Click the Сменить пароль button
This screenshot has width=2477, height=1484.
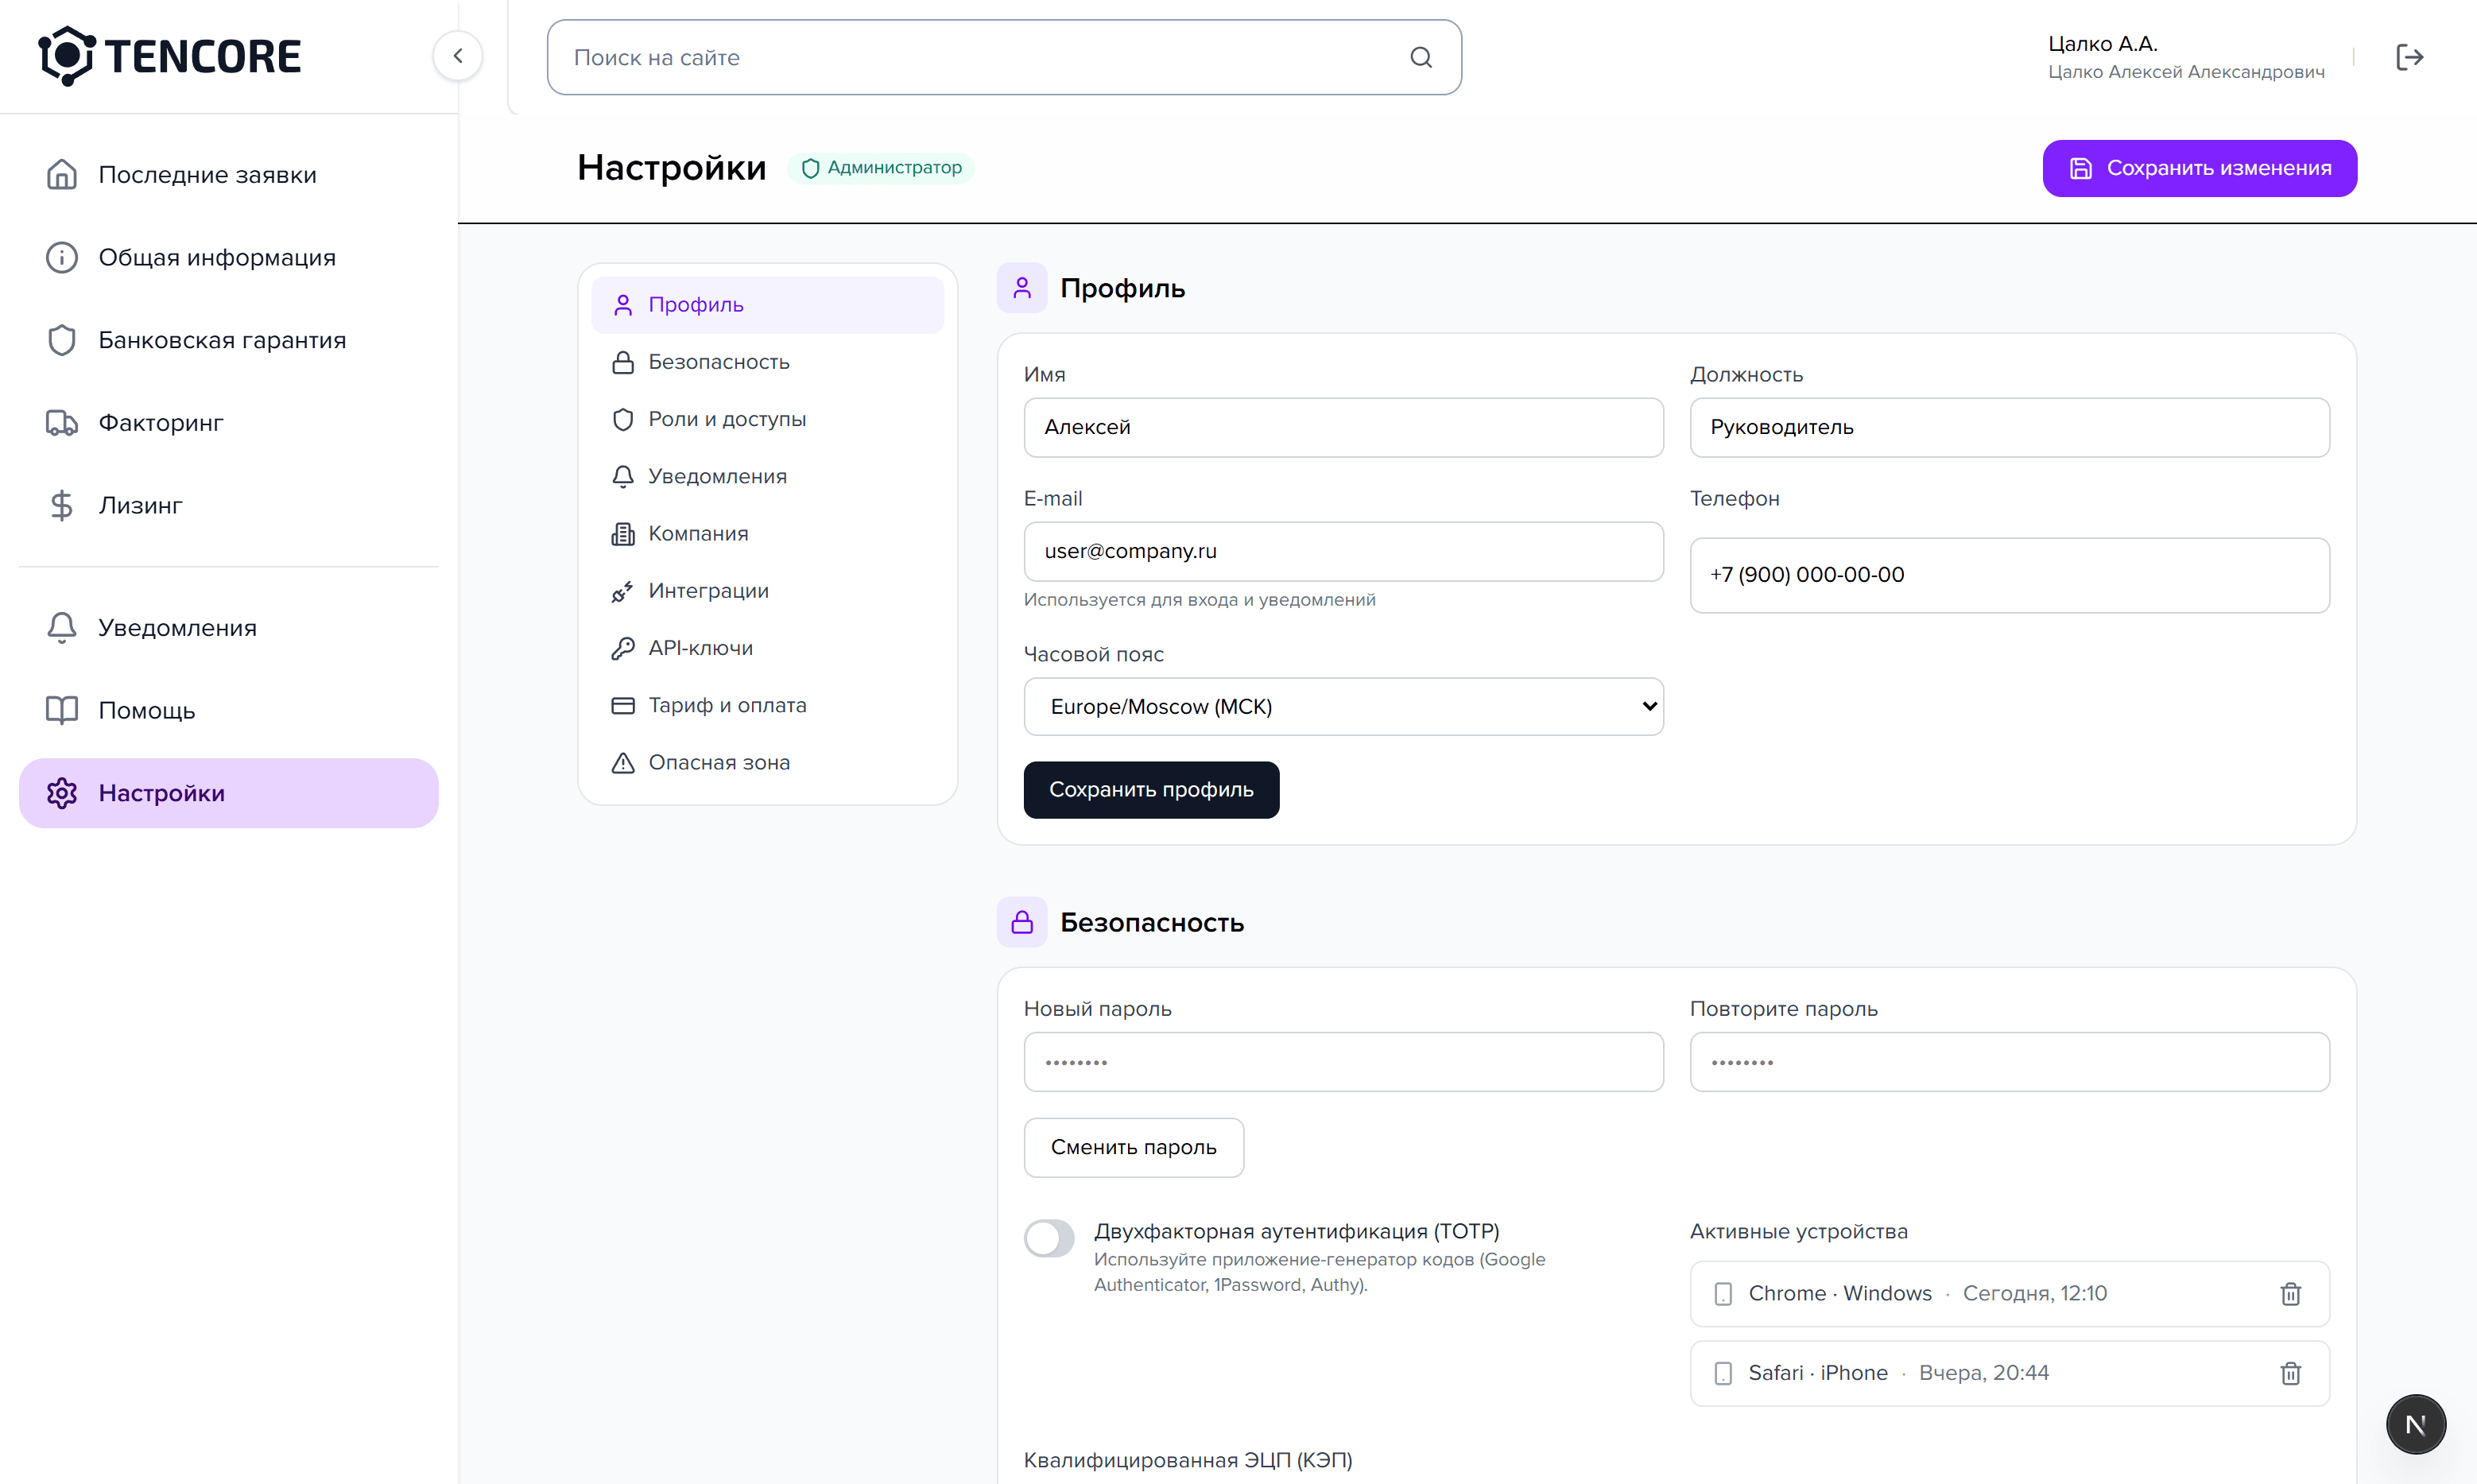click(x=1133, y=1147)
